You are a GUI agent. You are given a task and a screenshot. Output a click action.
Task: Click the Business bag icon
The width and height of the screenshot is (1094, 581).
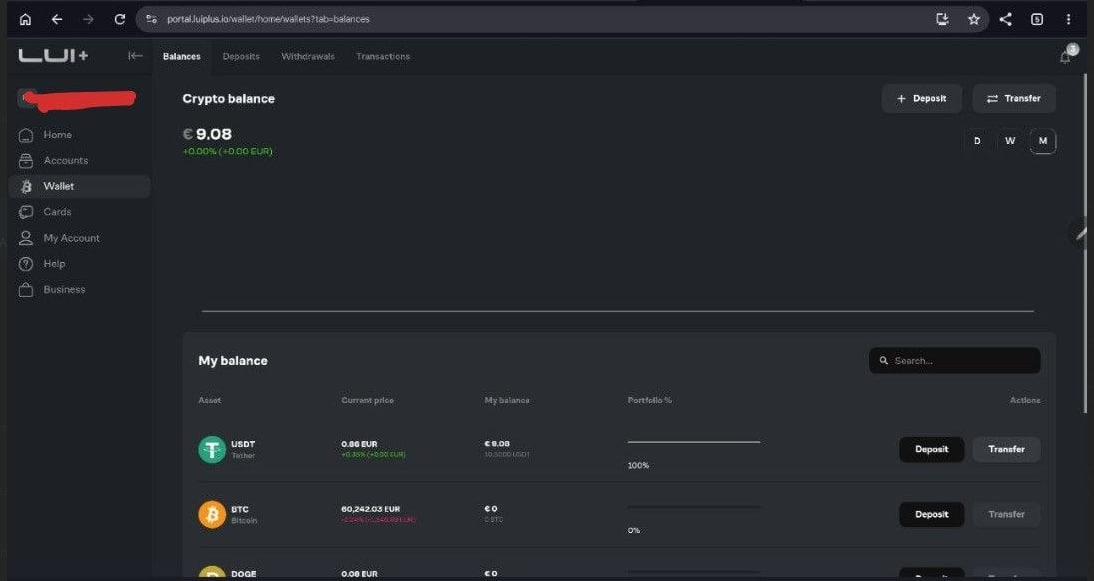click(x=26, y=289)
